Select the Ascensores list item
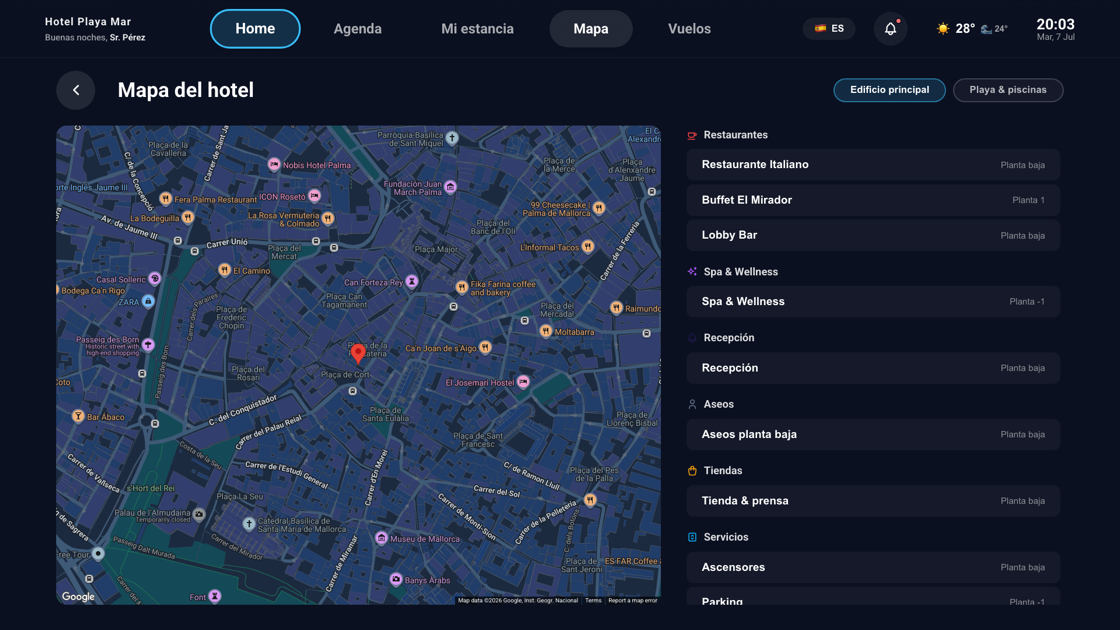 pyautogui.click(x=873, y=567)
